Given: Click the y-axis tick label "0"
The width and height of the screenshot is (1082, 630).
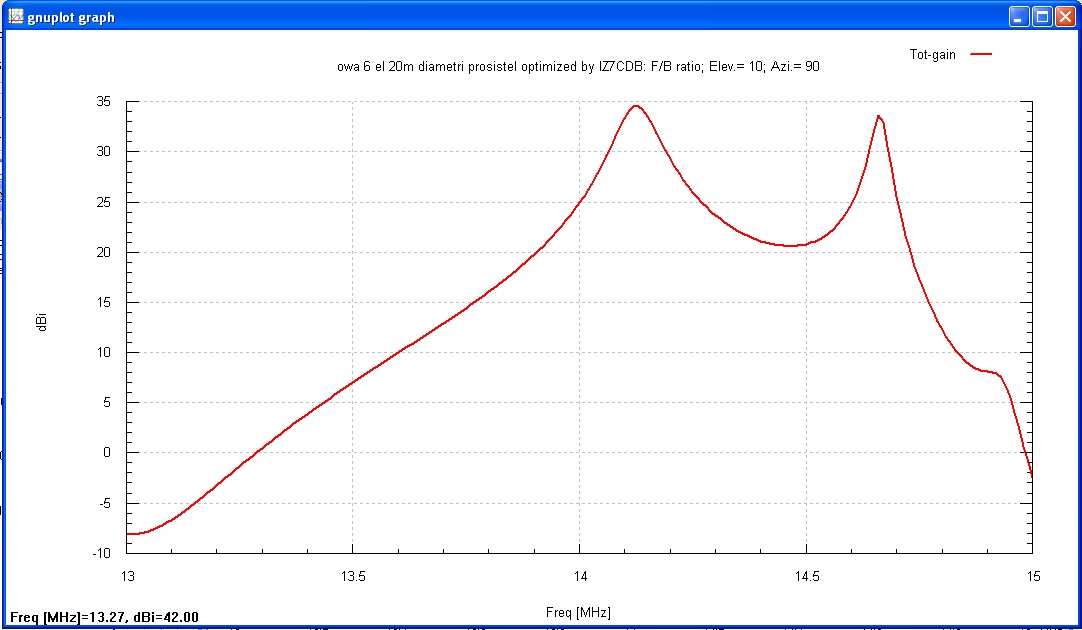Looking at the screenshot, I should tap(107, 453).
